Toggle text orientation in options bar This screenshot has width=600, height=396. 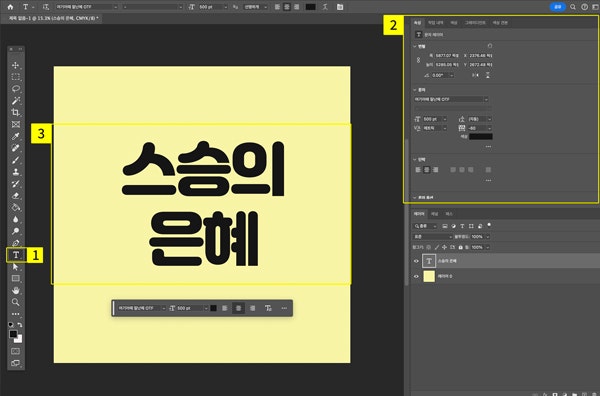click(46, 7)
